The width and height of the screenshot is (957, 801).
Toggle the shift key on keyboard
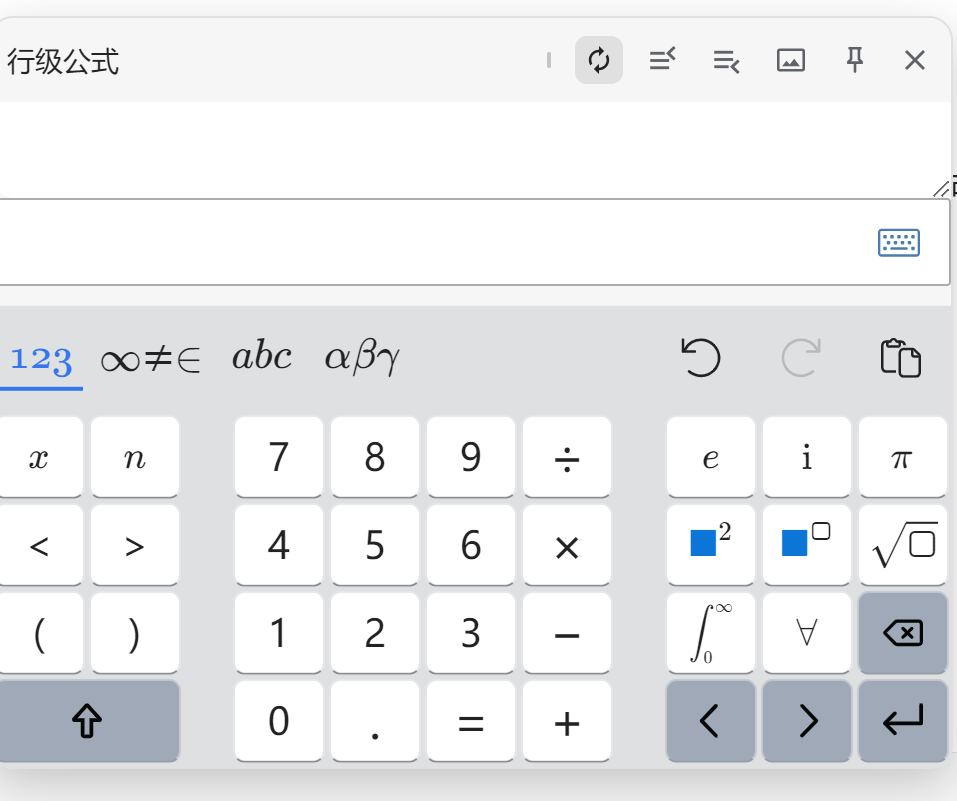(x=88, y=721)
